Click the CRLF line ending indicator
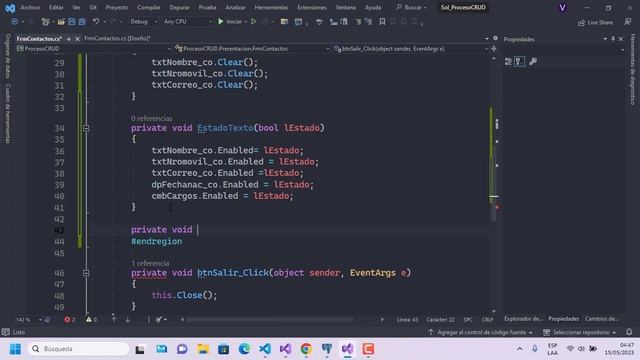The width and height of the screenshot is (640, 360). (x=487, y=320)
